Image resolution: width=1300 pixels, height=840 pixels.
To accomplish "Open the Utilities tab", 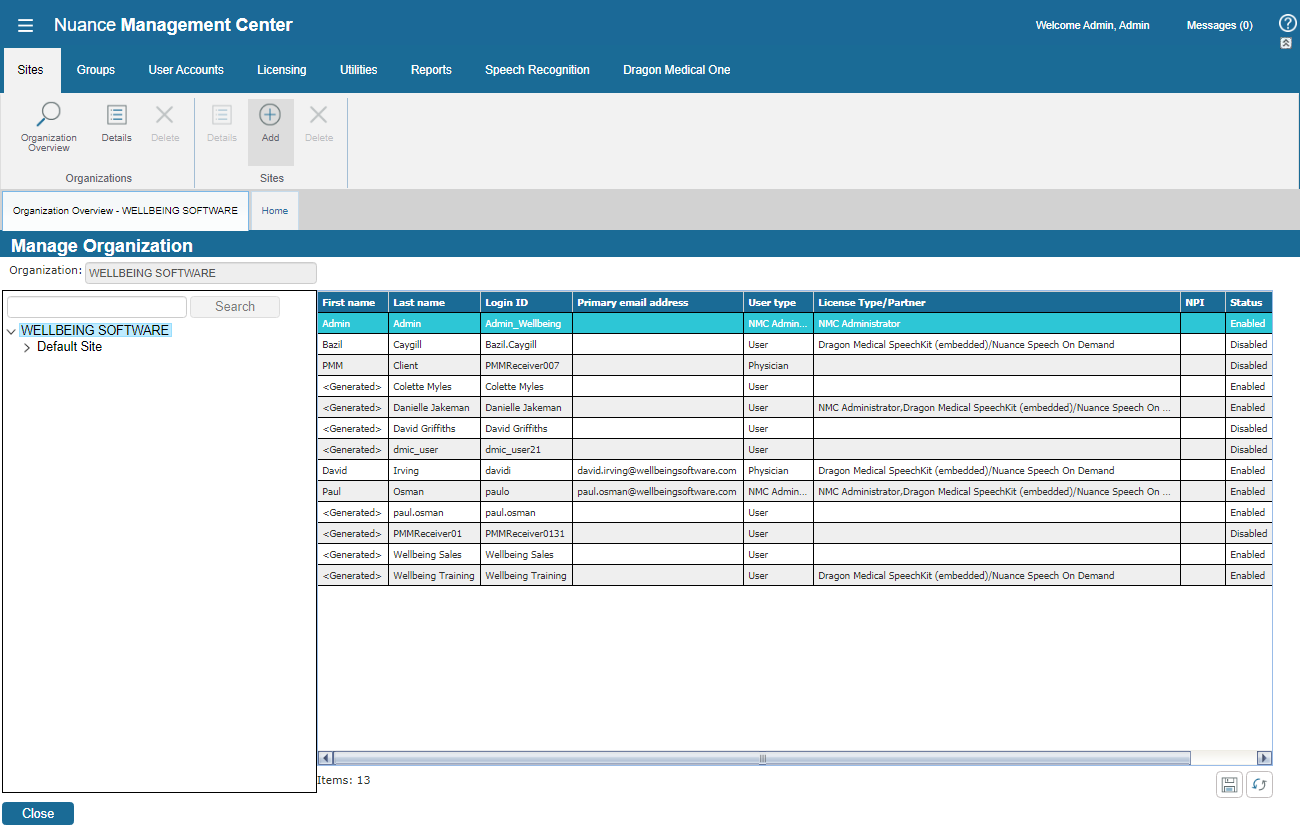I will pyautogui.click(x=359, y=70).
